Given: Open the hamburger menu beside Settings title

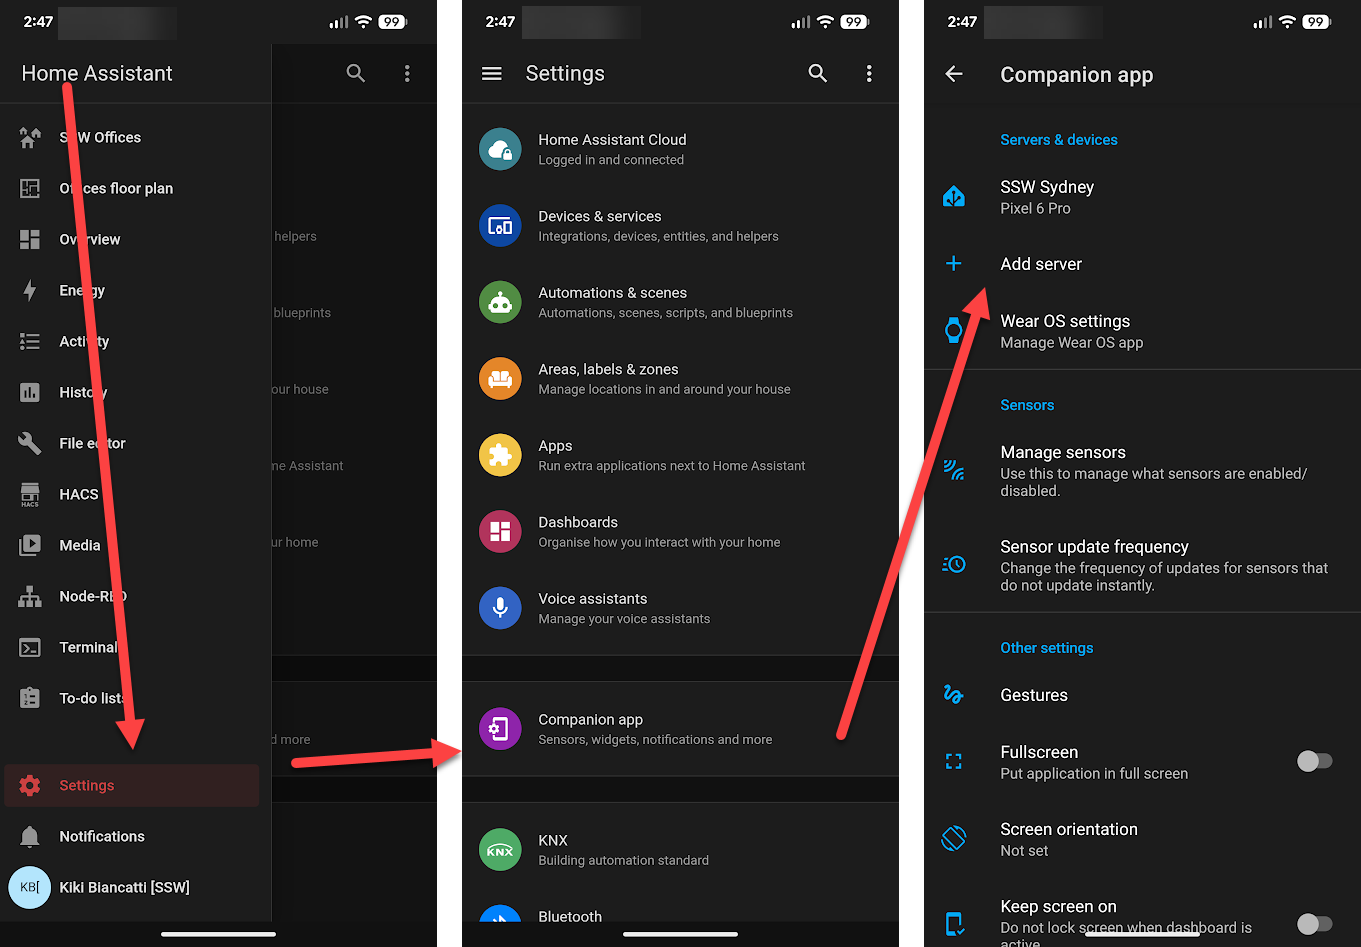Looking at the screenshot, I should [492, 73].
